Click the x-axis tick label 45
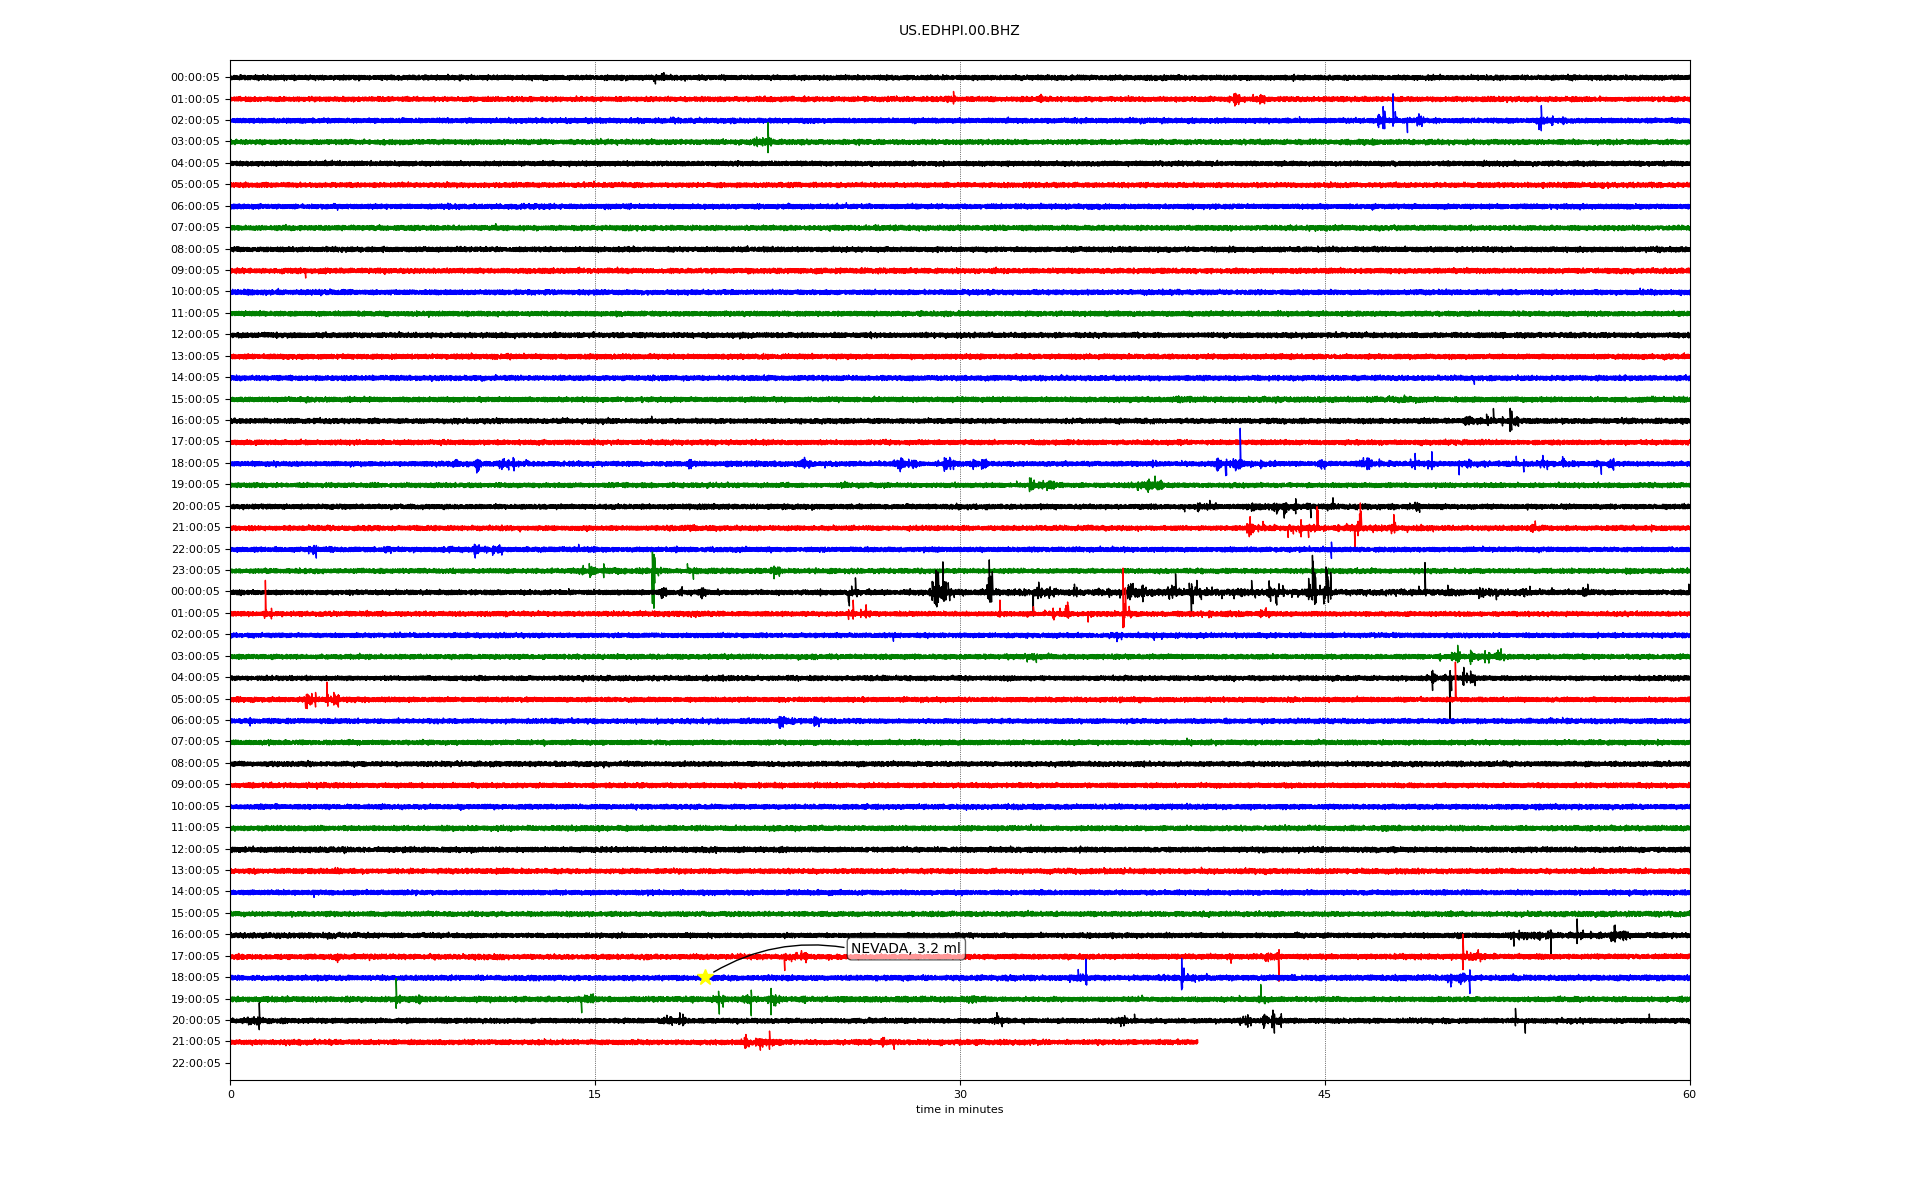The image size is (1920, 1200). [1324, 1094]
